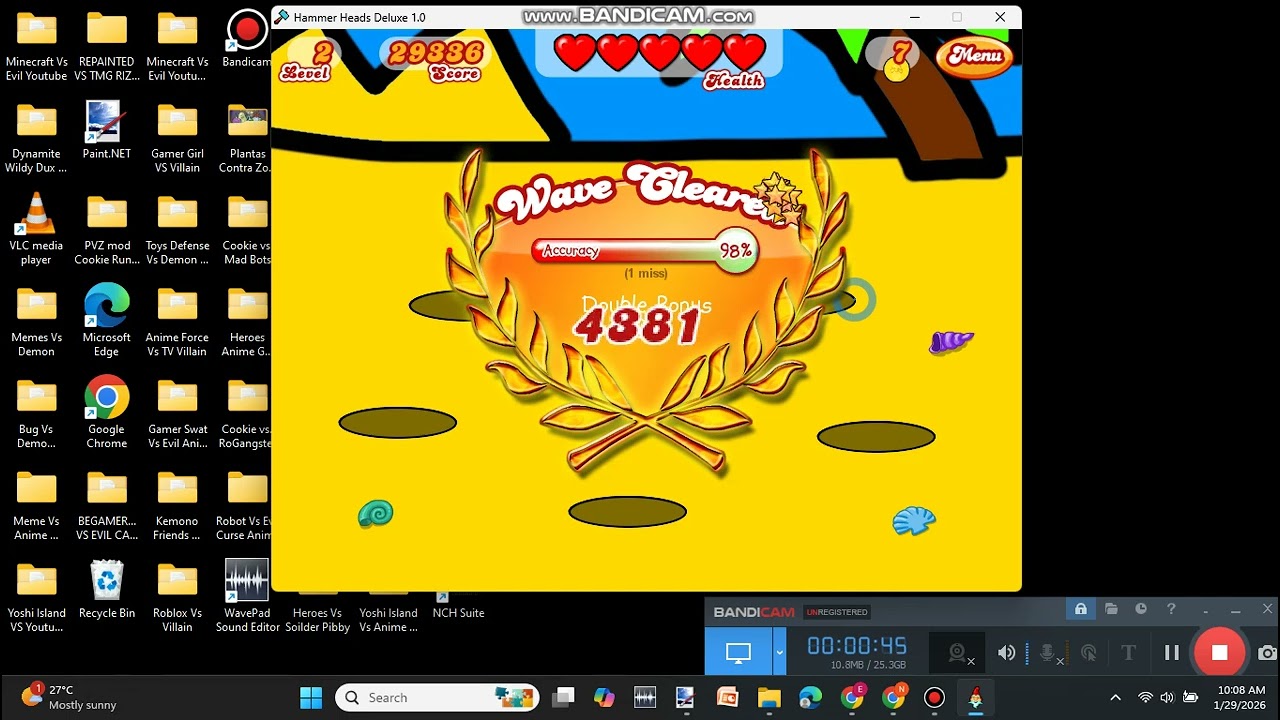Select the Kemono Friends folder

click(177, 505)
